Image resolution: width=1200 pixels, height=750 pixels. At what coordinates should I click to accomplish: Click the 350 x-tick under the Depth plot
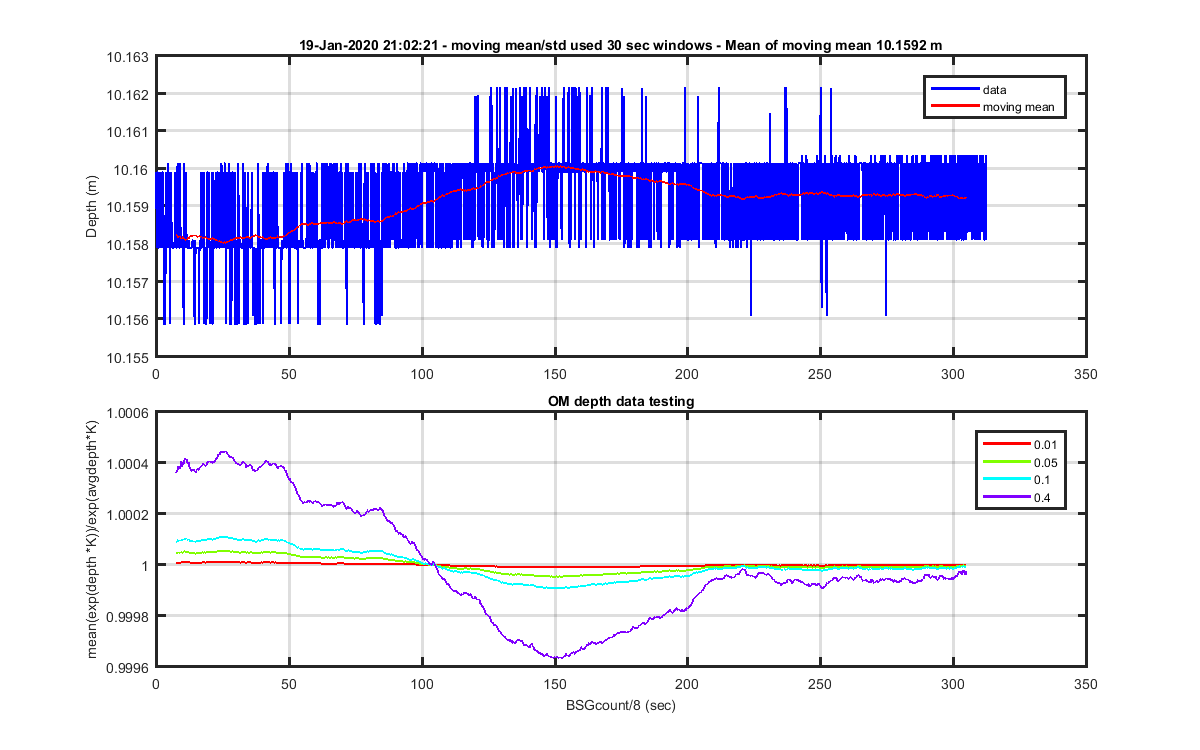click(1086, 374)
